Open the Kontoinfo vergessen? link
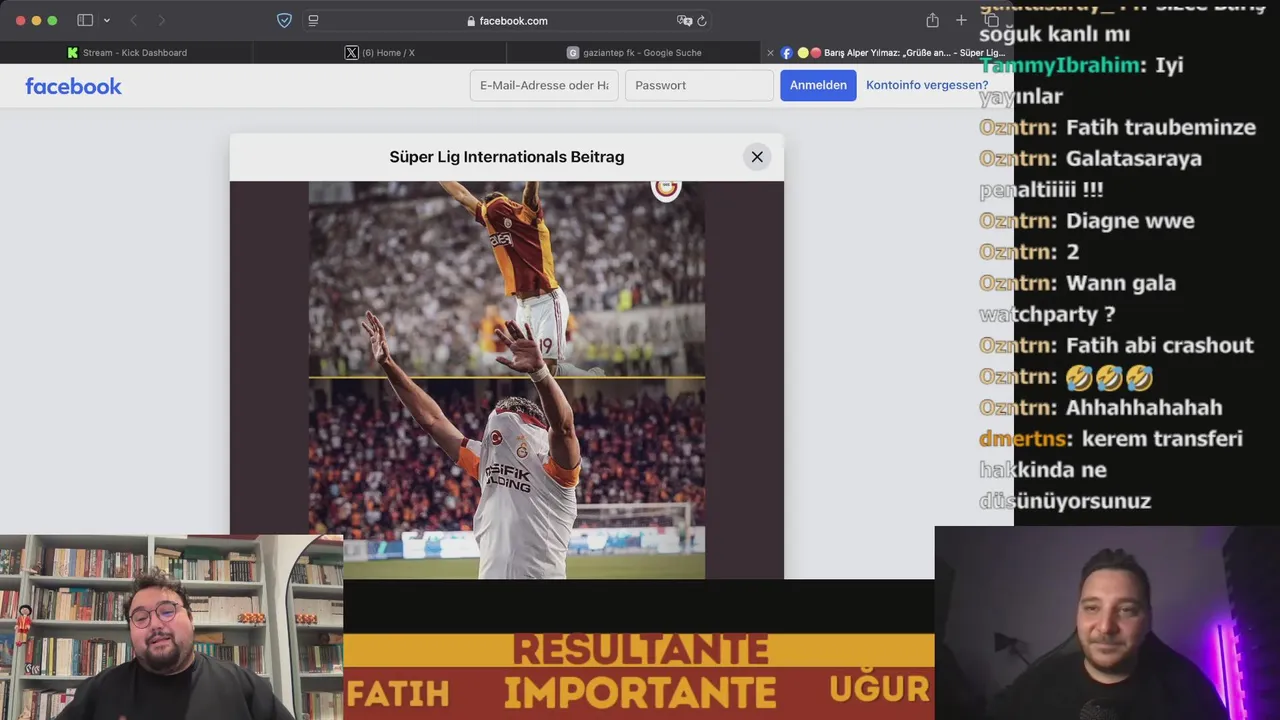The image size is (1280, 720). coord(927,85)
